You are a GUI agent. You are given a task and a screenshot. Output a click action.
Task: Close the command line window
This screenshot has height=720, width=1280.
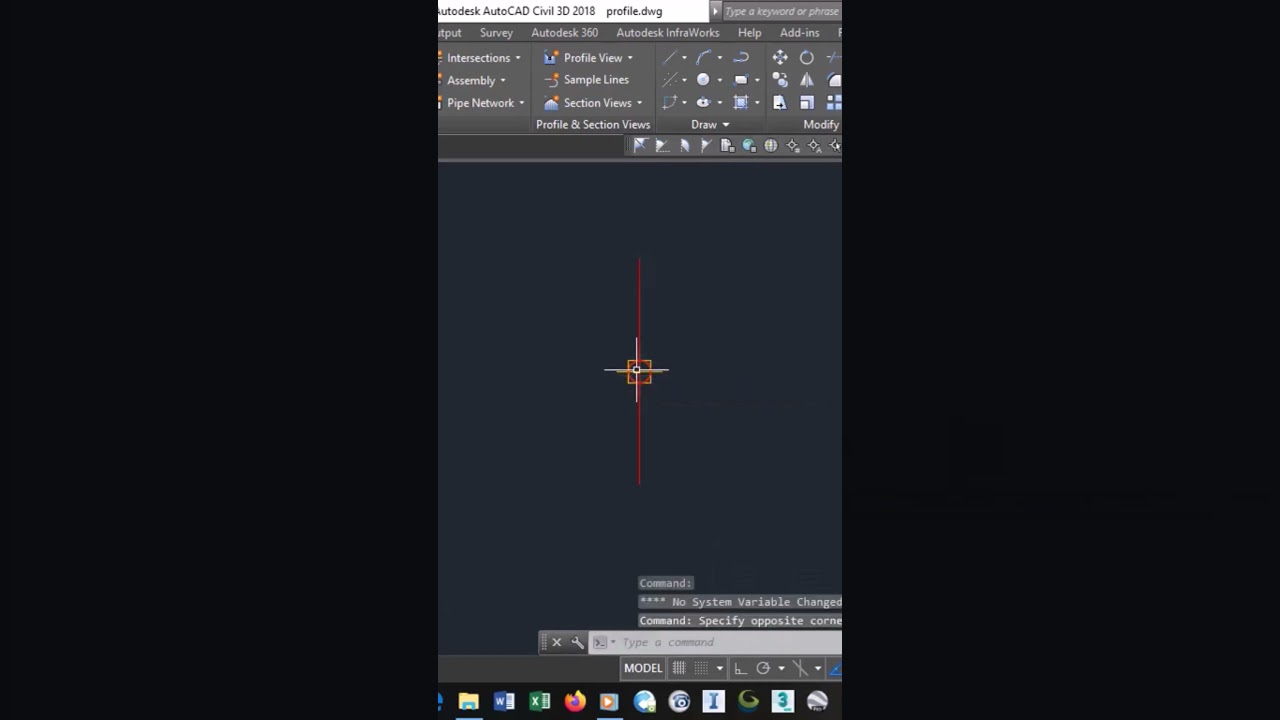tap(557, 642)
